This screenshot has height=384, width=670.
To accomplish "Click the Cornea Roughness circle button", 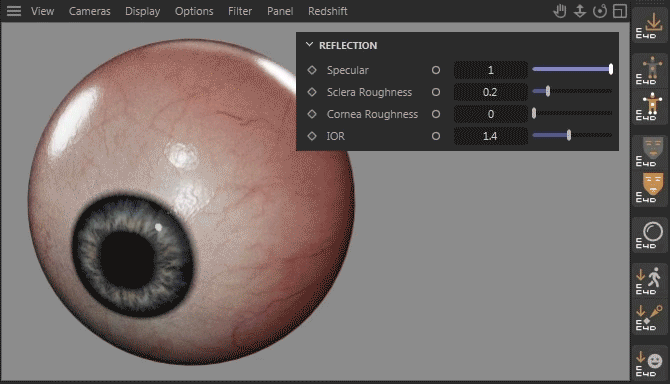I will (x=436, y=114).
